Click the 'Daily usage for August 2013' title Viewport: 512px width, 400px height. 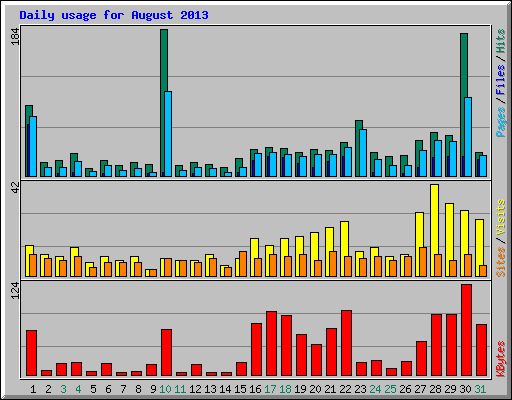tap(114, 15)
